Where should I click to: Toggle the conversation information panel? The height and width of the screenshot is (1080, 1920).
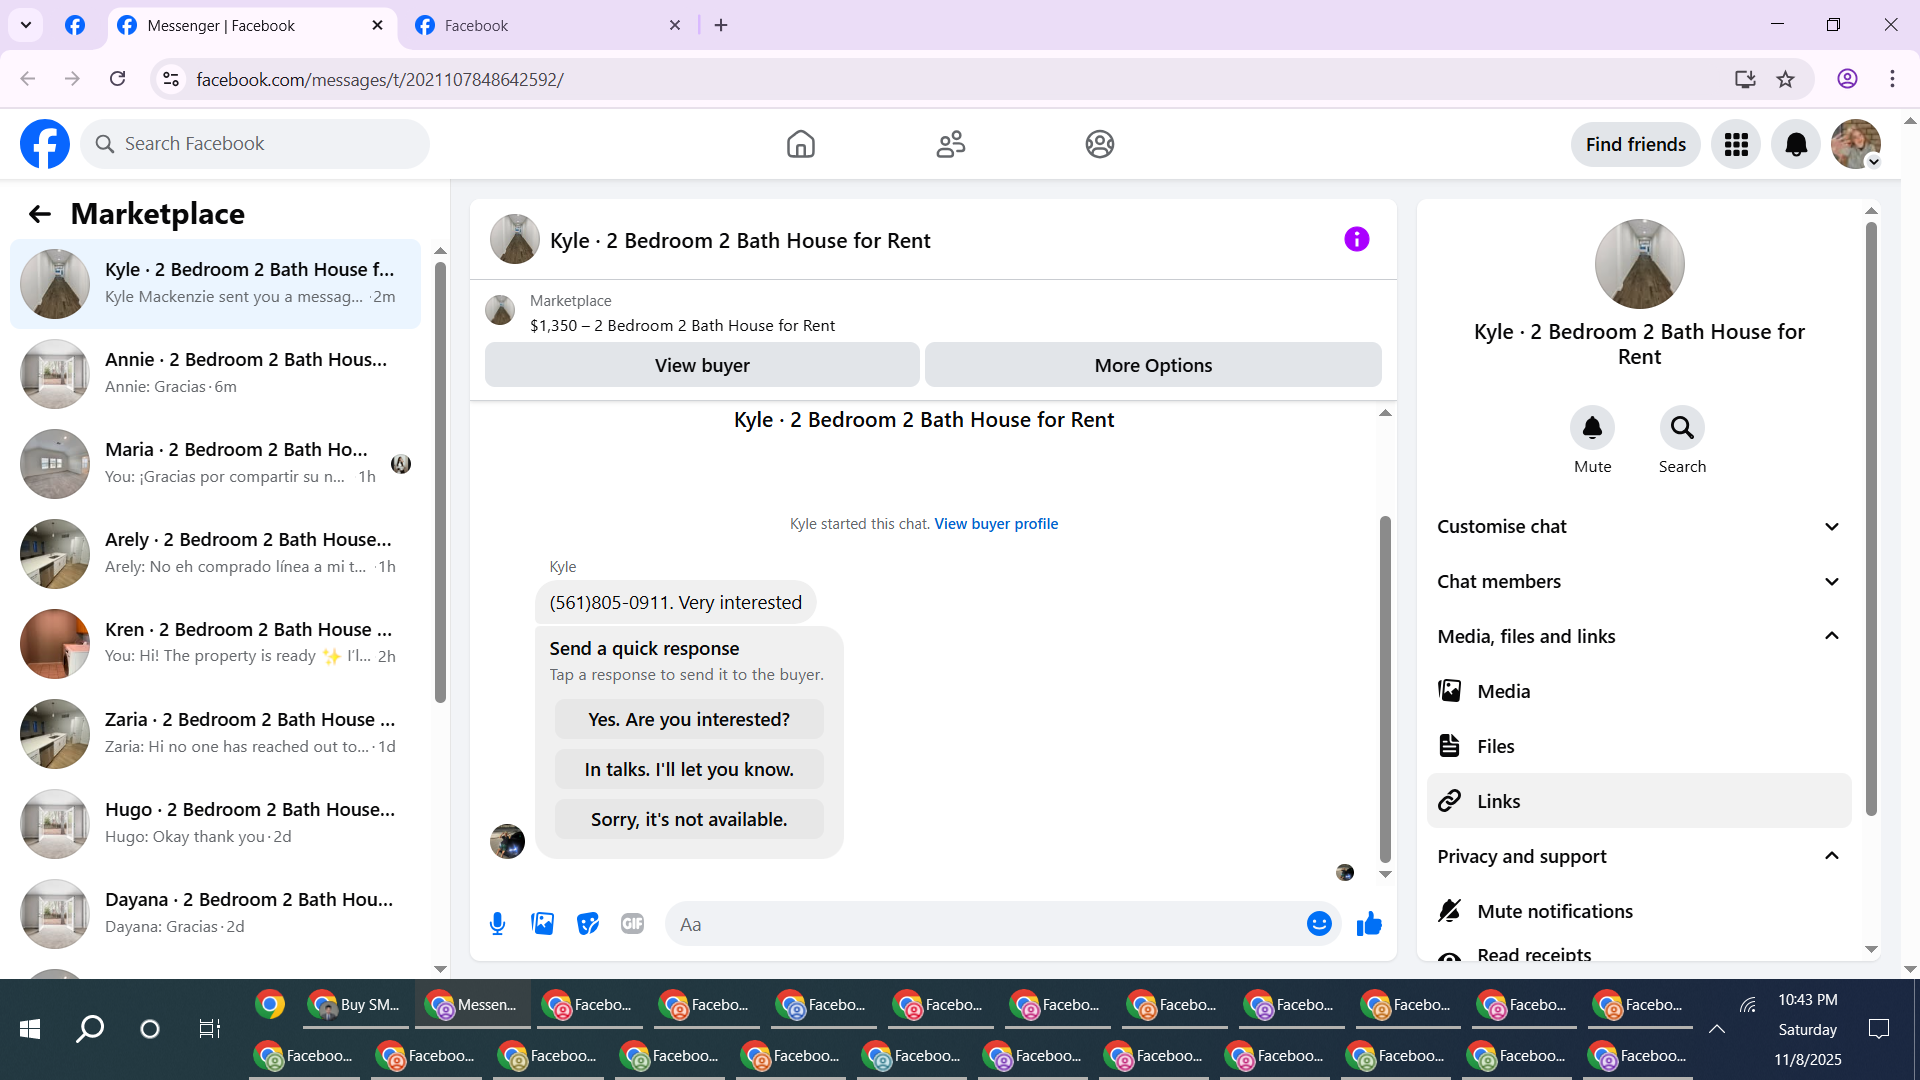point(1356,240)
